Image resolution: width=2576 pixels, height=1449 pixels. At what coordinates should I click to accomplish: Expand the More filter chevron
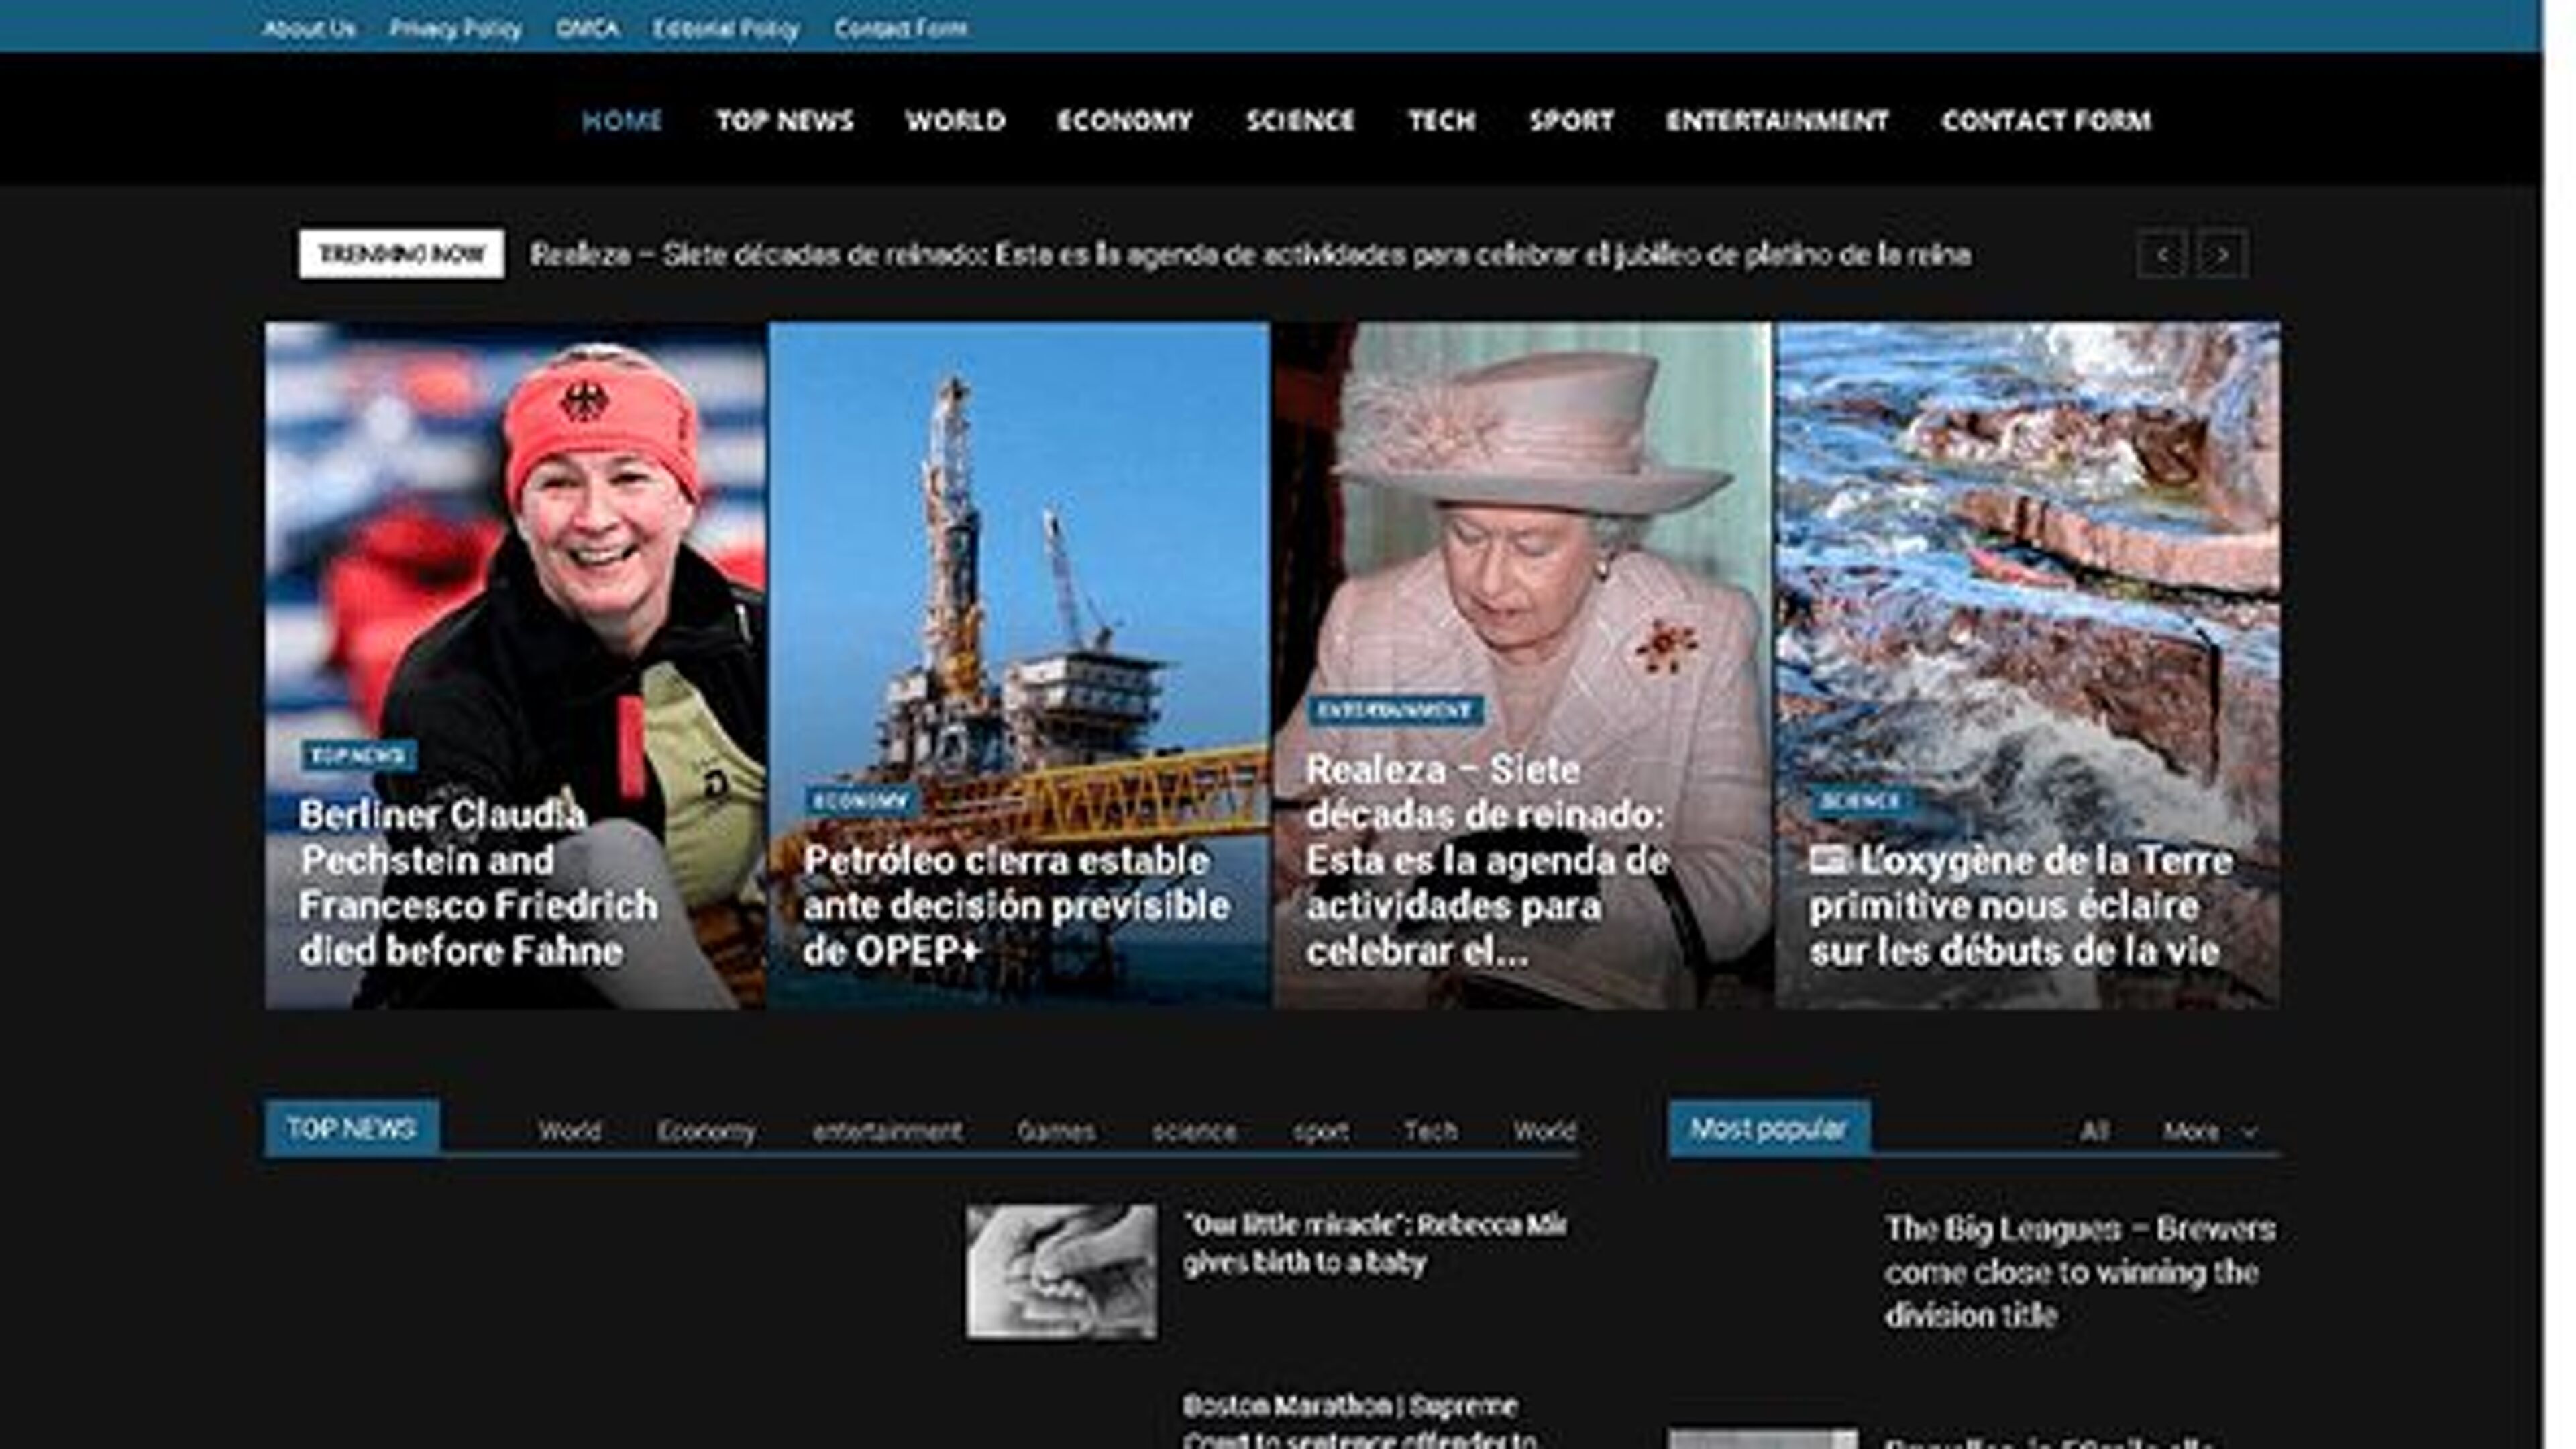(x=2250, y=1131)
